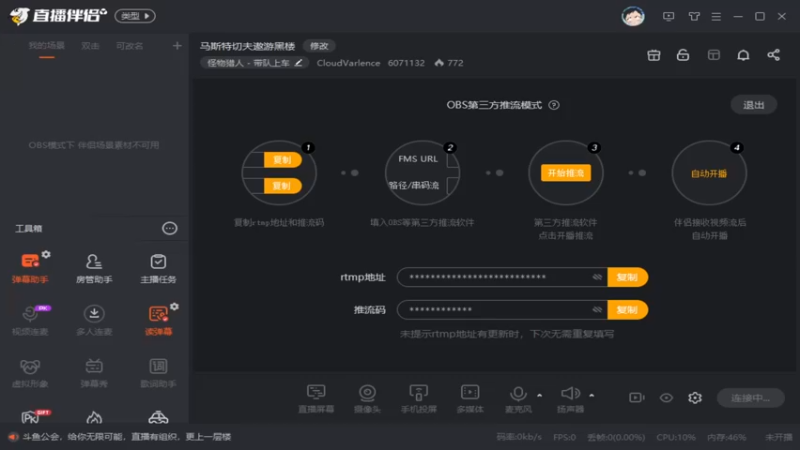Switch to 双击 scene tab

click(x=90, y=46)
